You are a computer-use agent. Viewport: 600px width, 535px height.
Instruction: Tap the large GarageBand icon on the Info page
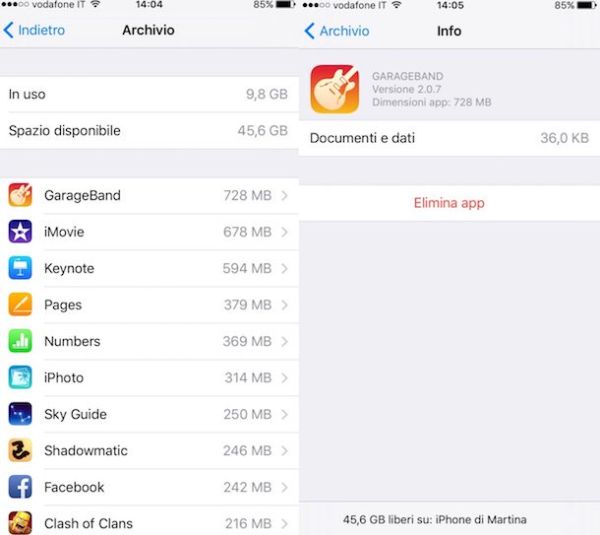335,89
